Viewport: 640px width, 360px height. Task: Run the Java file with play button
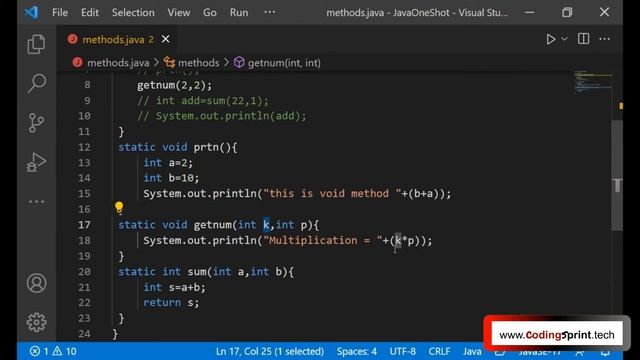551,39
